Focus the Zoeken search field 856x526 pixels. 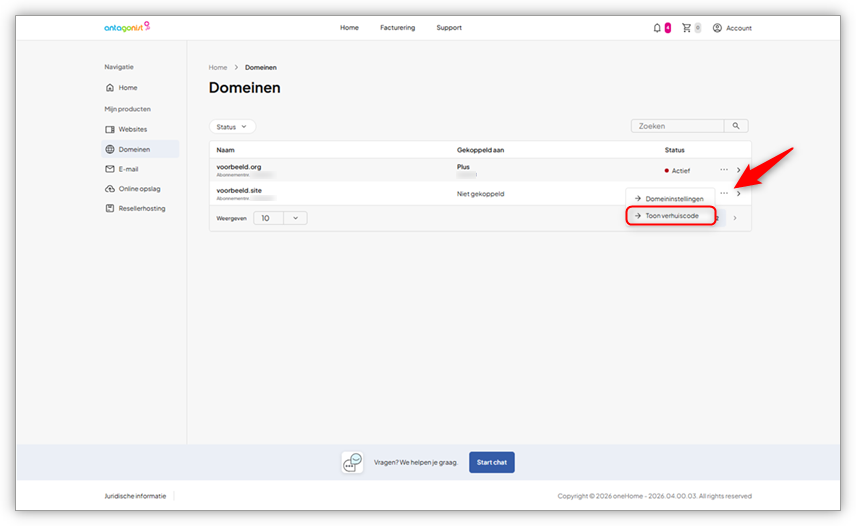click(678, 126)
